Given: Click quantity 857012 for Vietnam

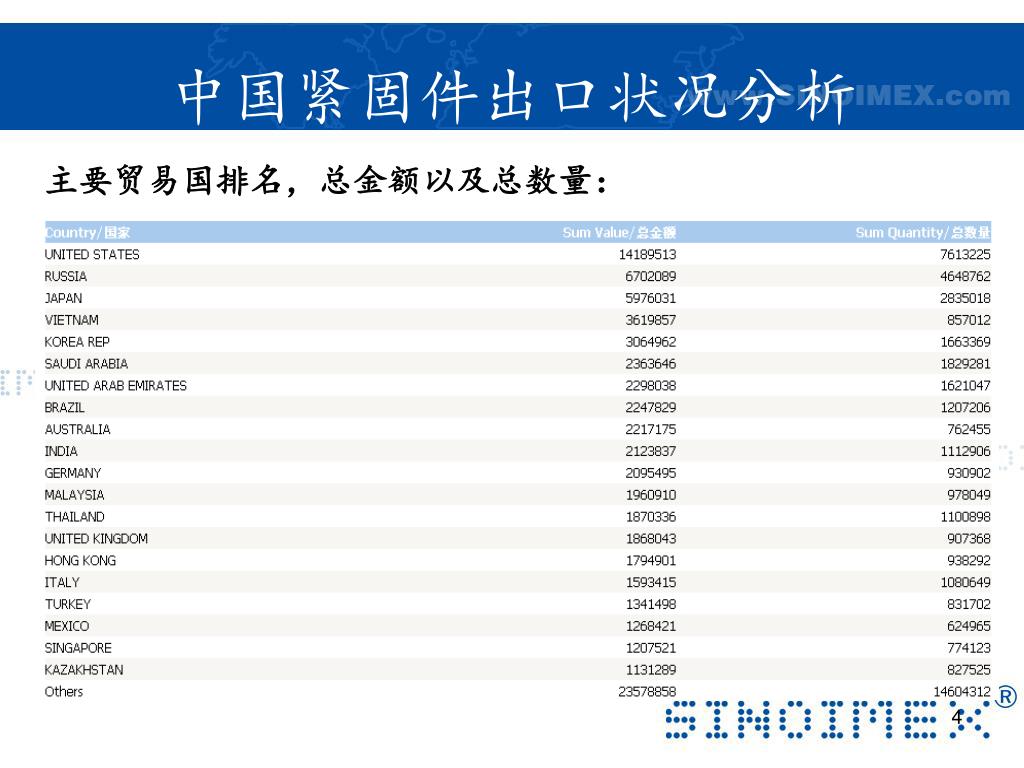Looking at the screenshot, I should click(x=969, y=320).
